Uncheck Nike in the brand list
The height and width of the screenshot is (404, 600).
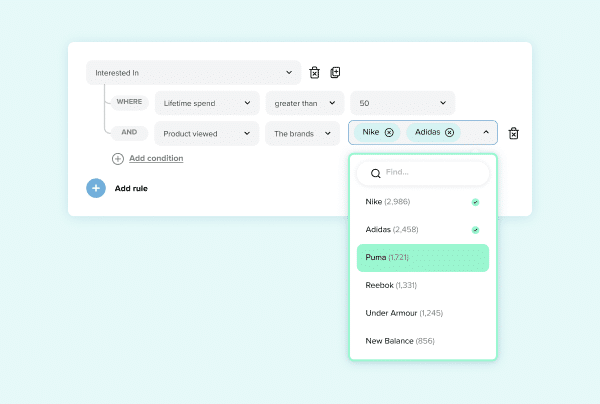click(x=475, y=202)
